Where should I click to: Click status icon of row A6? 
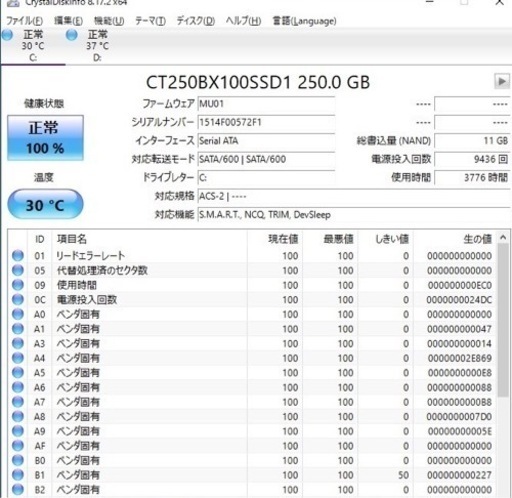pos(18,387)
